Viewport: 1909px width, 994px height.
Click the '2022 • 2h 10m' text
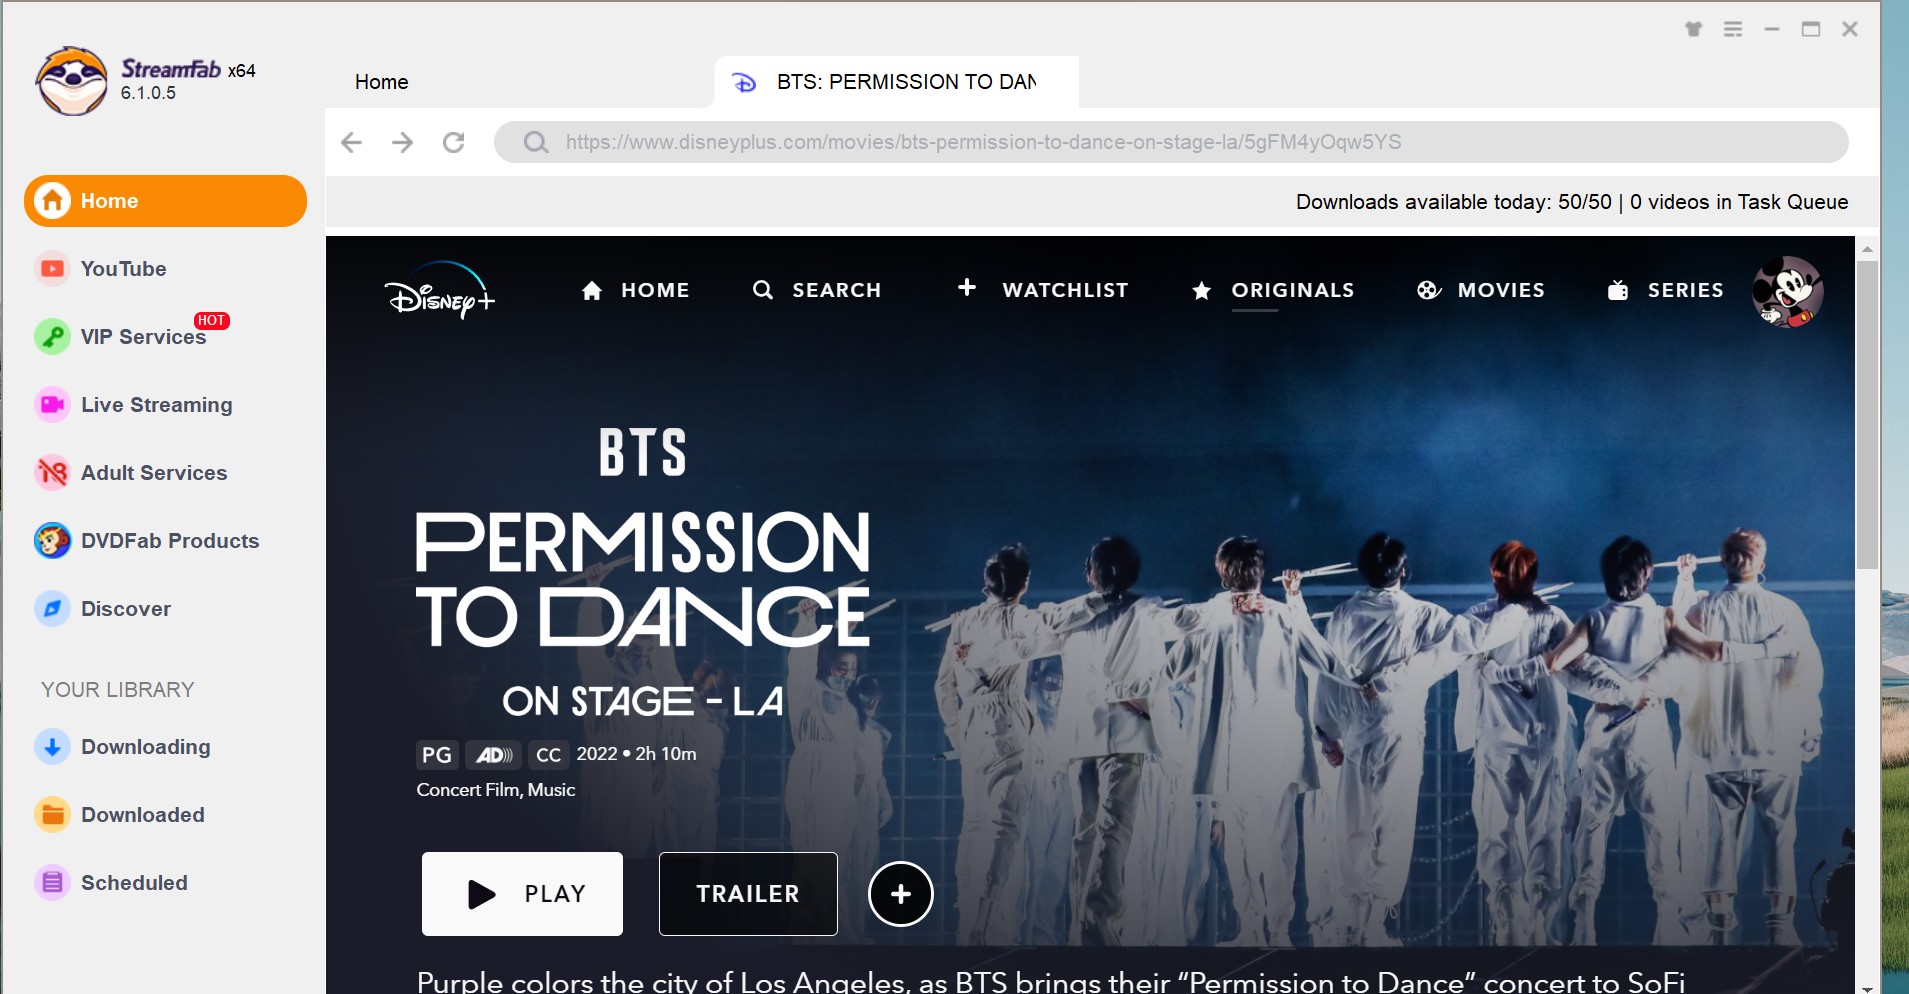(636, 754)
